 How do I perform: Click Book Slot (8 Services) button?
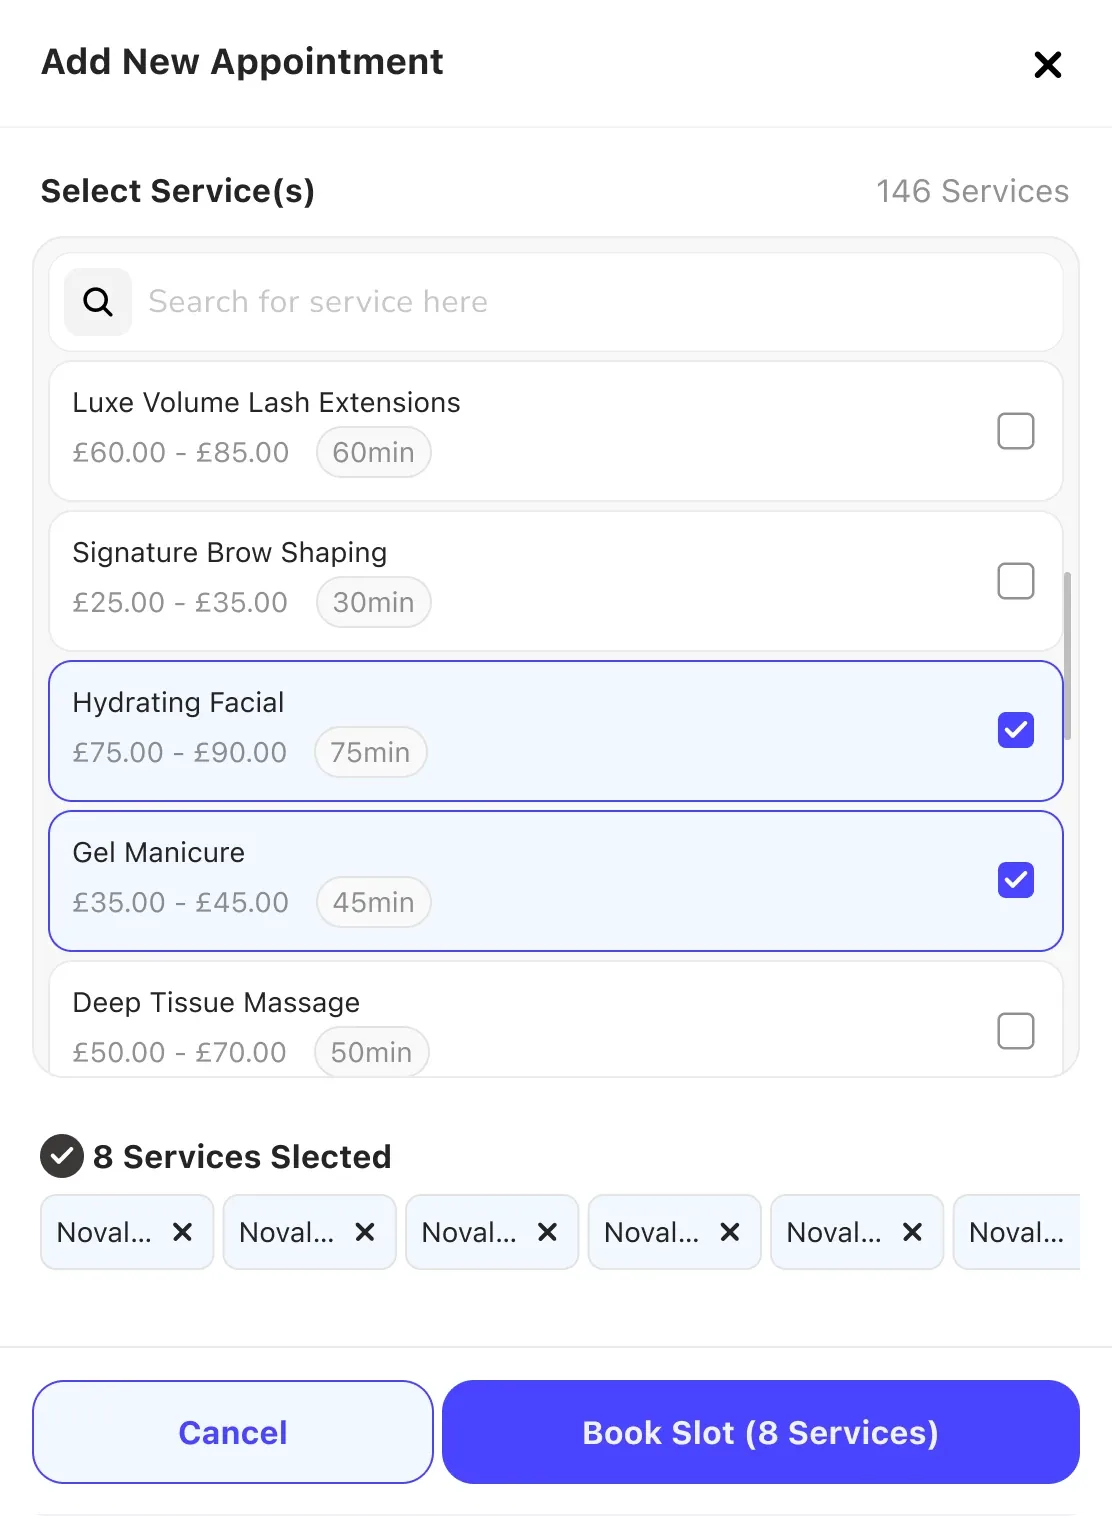click(x=761, y=1432)
